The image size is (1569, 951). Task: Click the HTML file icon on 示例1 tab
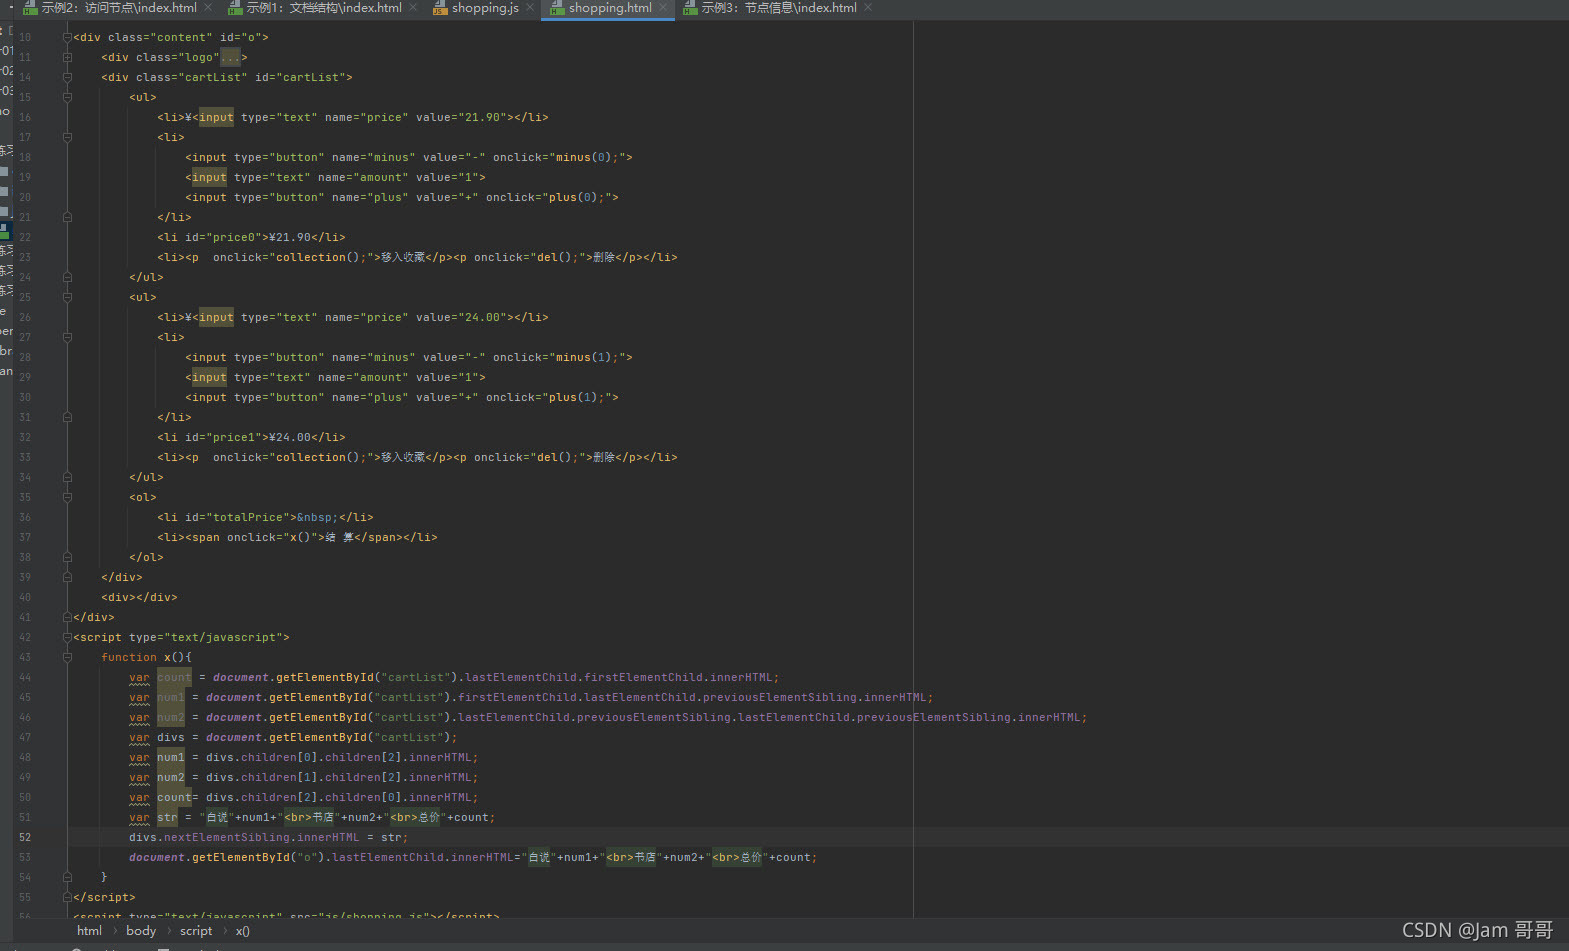coord(235,8)
